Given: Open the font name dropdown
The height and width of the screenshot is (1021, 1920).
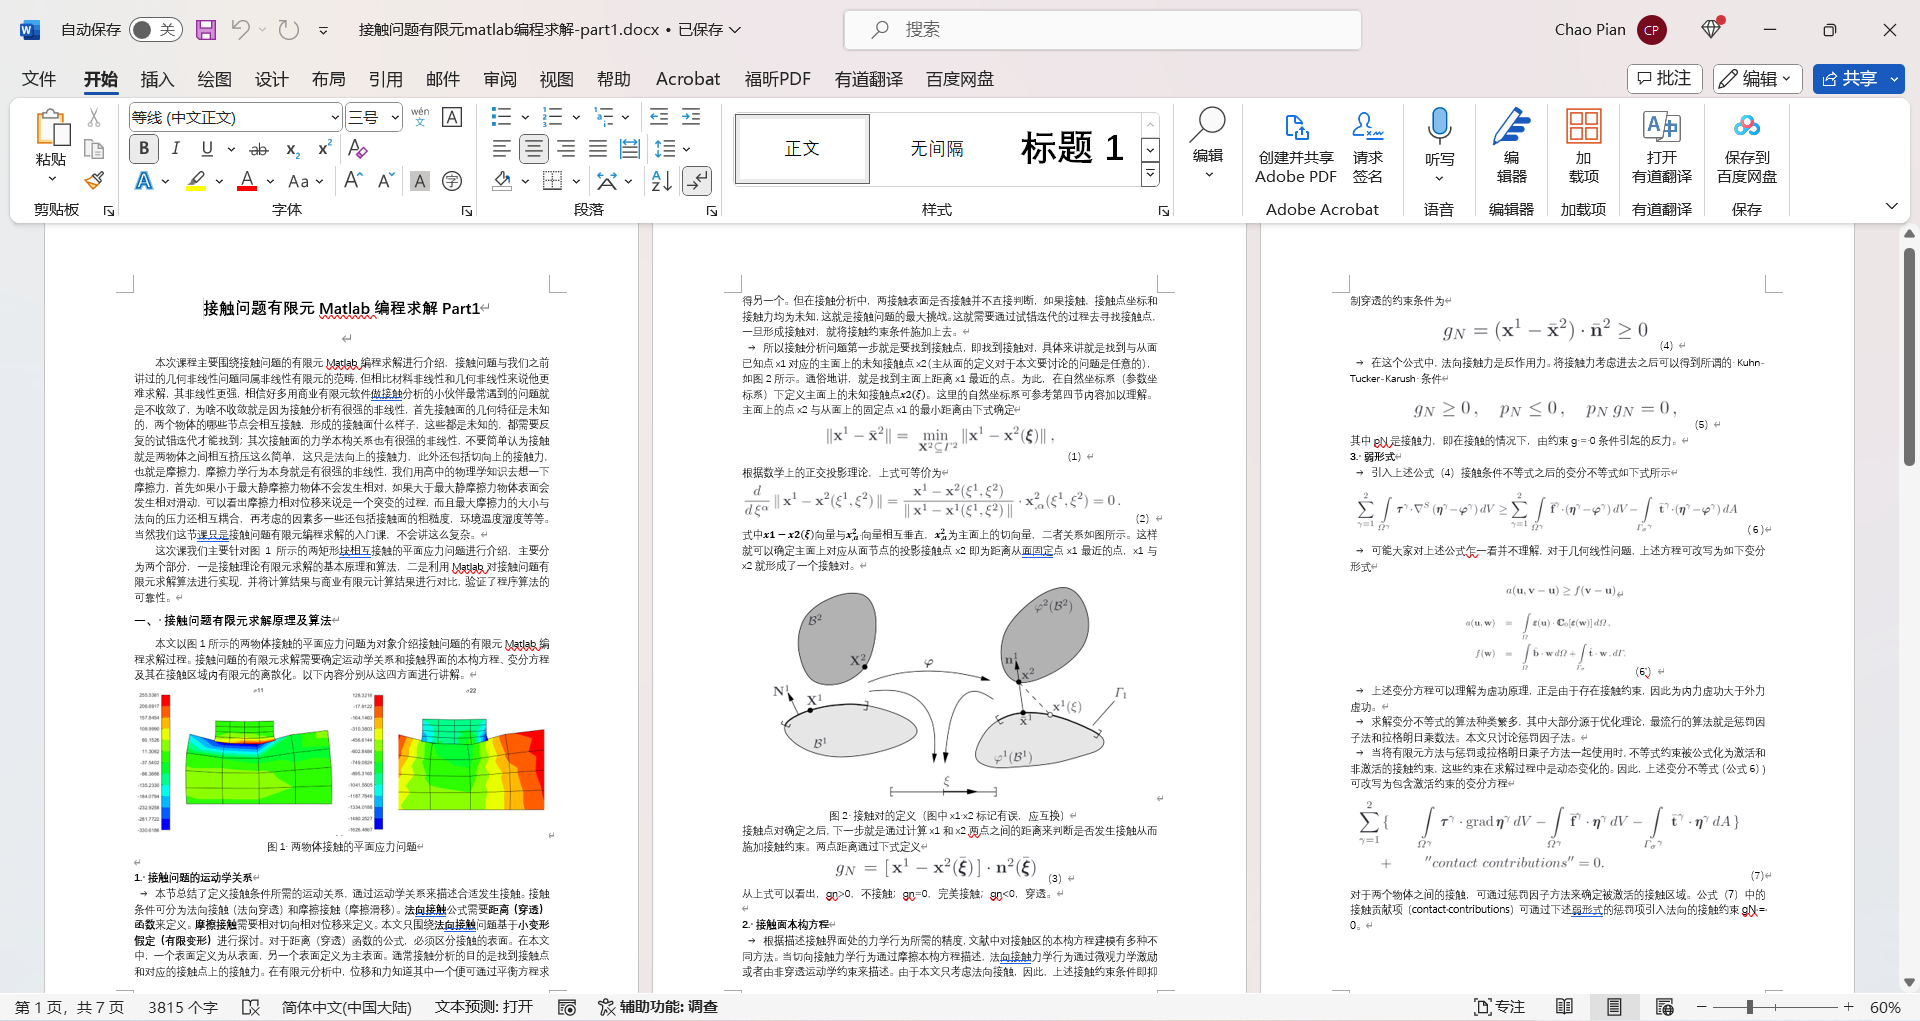Looking at the screenshot, I should 335,118.
